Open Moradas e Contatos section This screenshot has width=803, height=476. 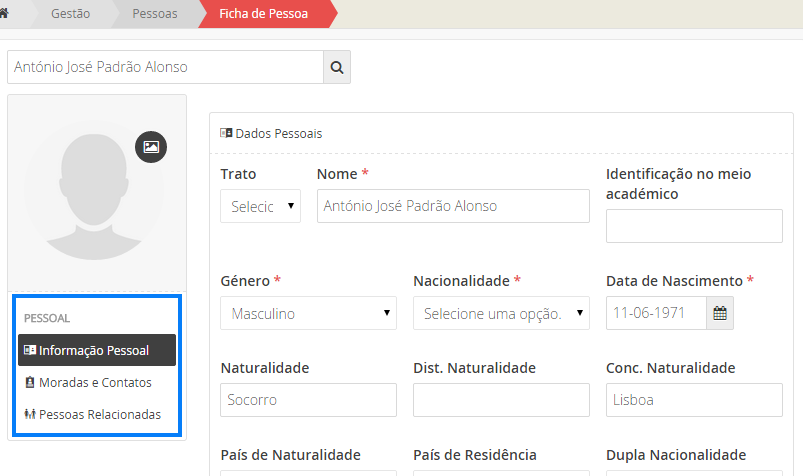pos(96,382)
